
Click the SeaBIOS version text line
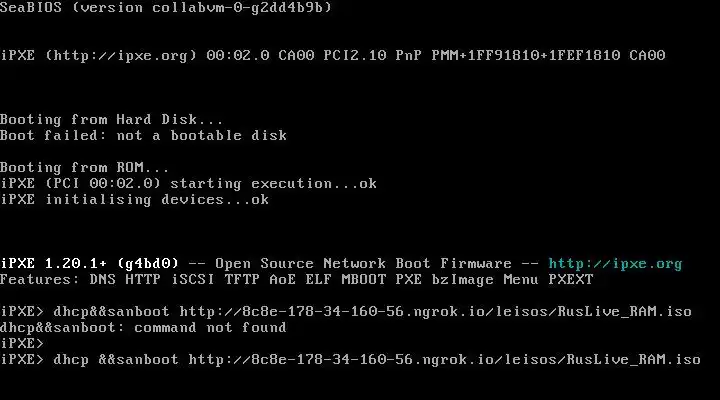tap(165, 8)
